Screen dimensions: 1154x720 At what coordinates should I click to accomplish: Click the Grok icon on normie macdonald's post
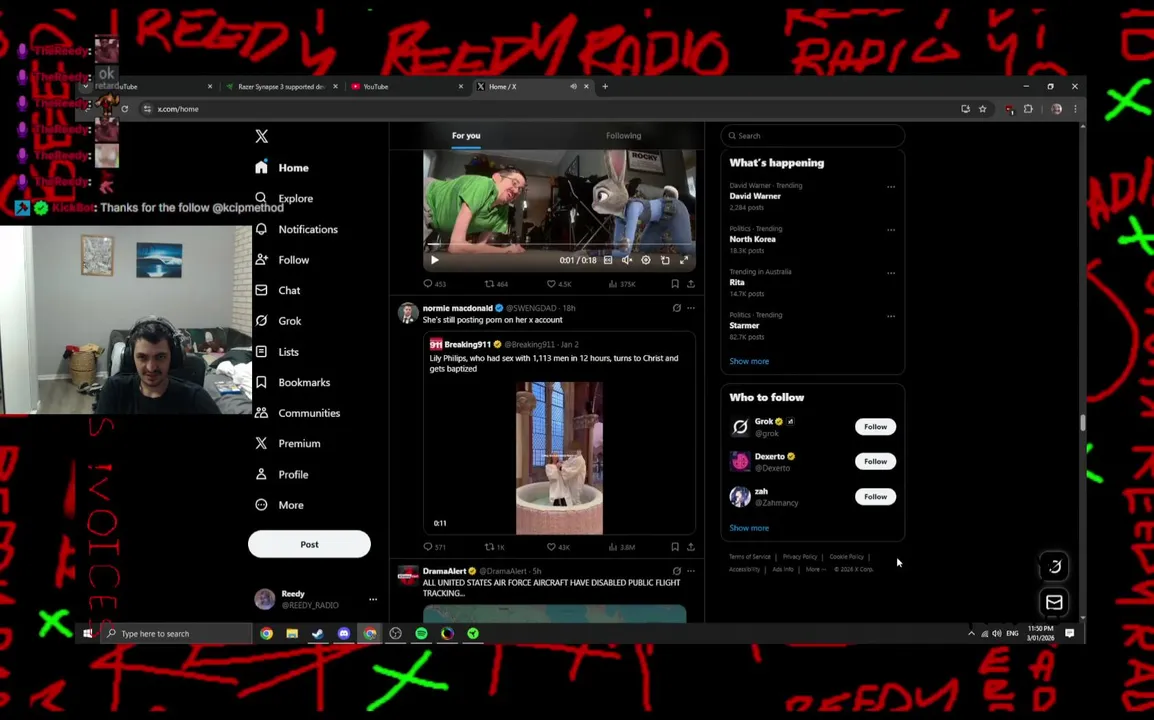[x=676, y=308]
